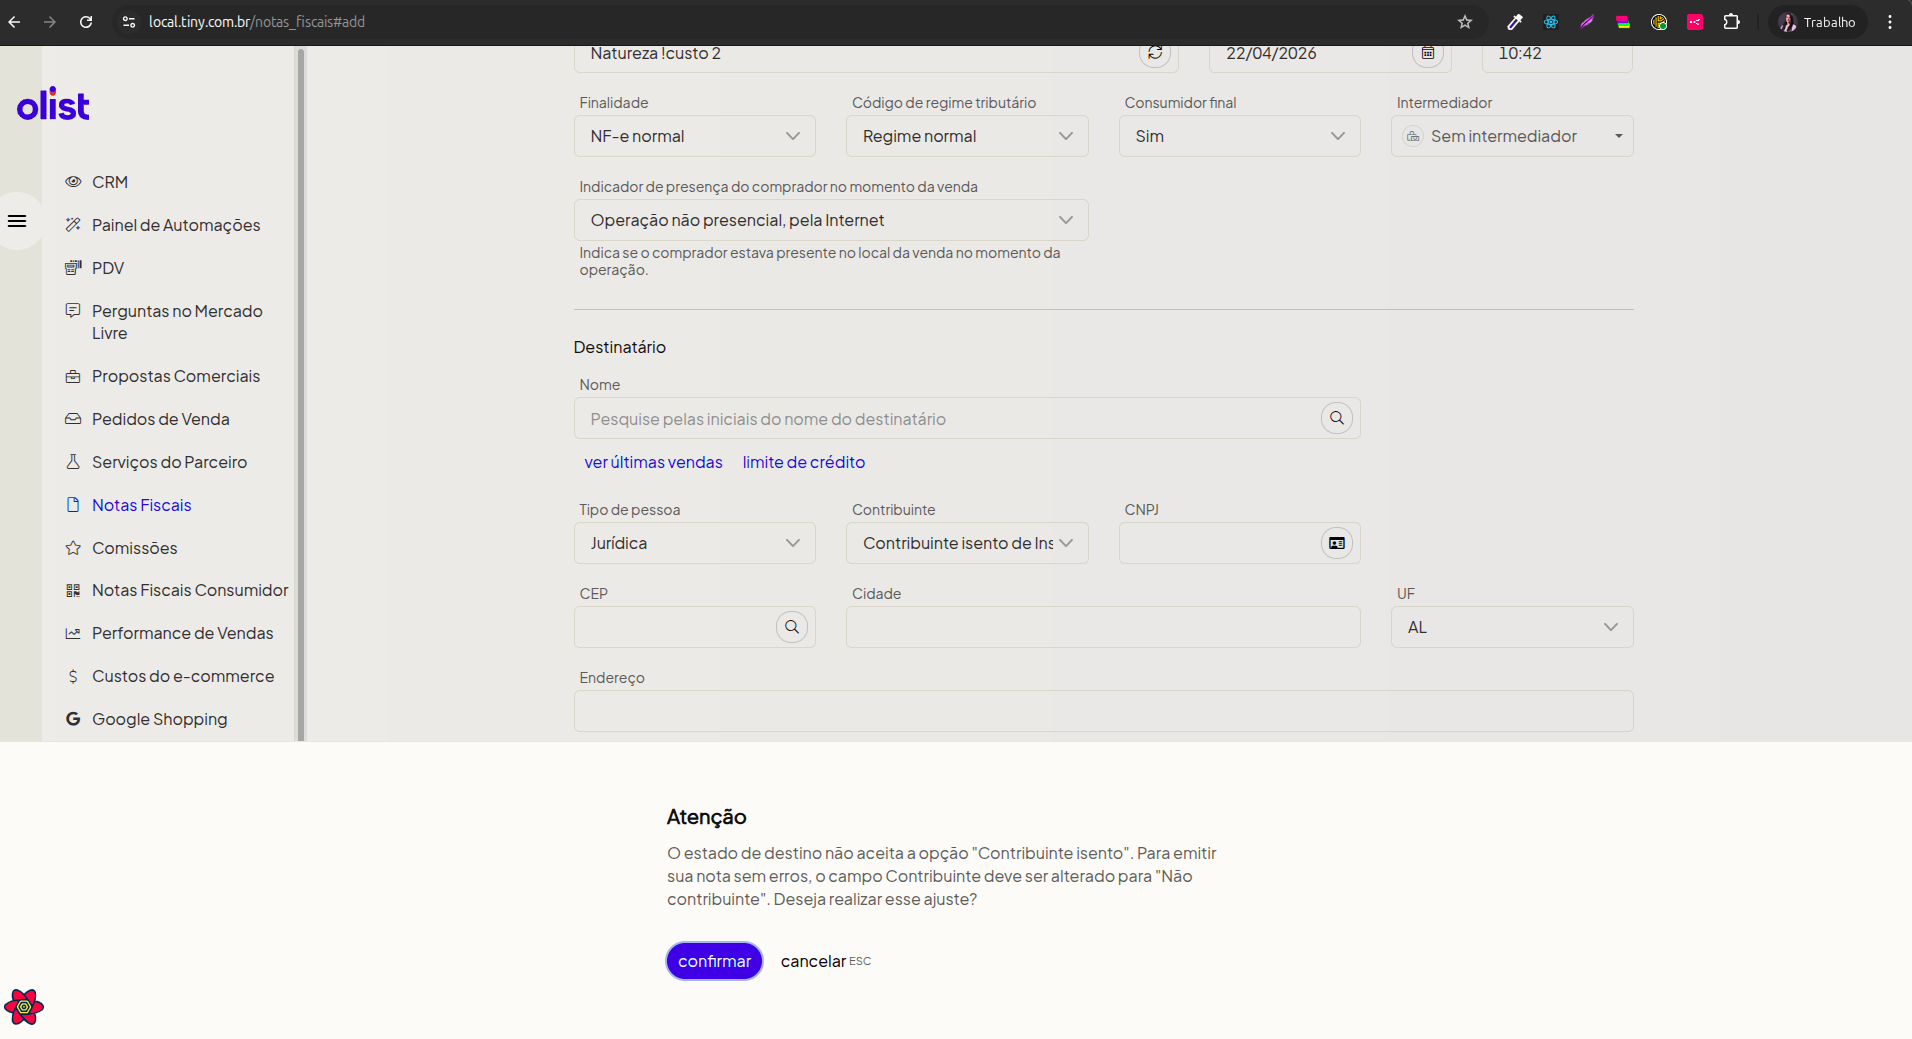Click the sidebar vertical scrollbar

(x=300, y=395)
